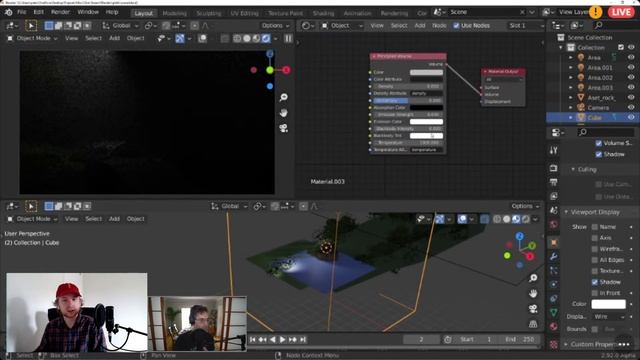This screenshot has height=360, width=640.
Task: Open the Modifiers wrench tab icon
Action: coord(553,256)
